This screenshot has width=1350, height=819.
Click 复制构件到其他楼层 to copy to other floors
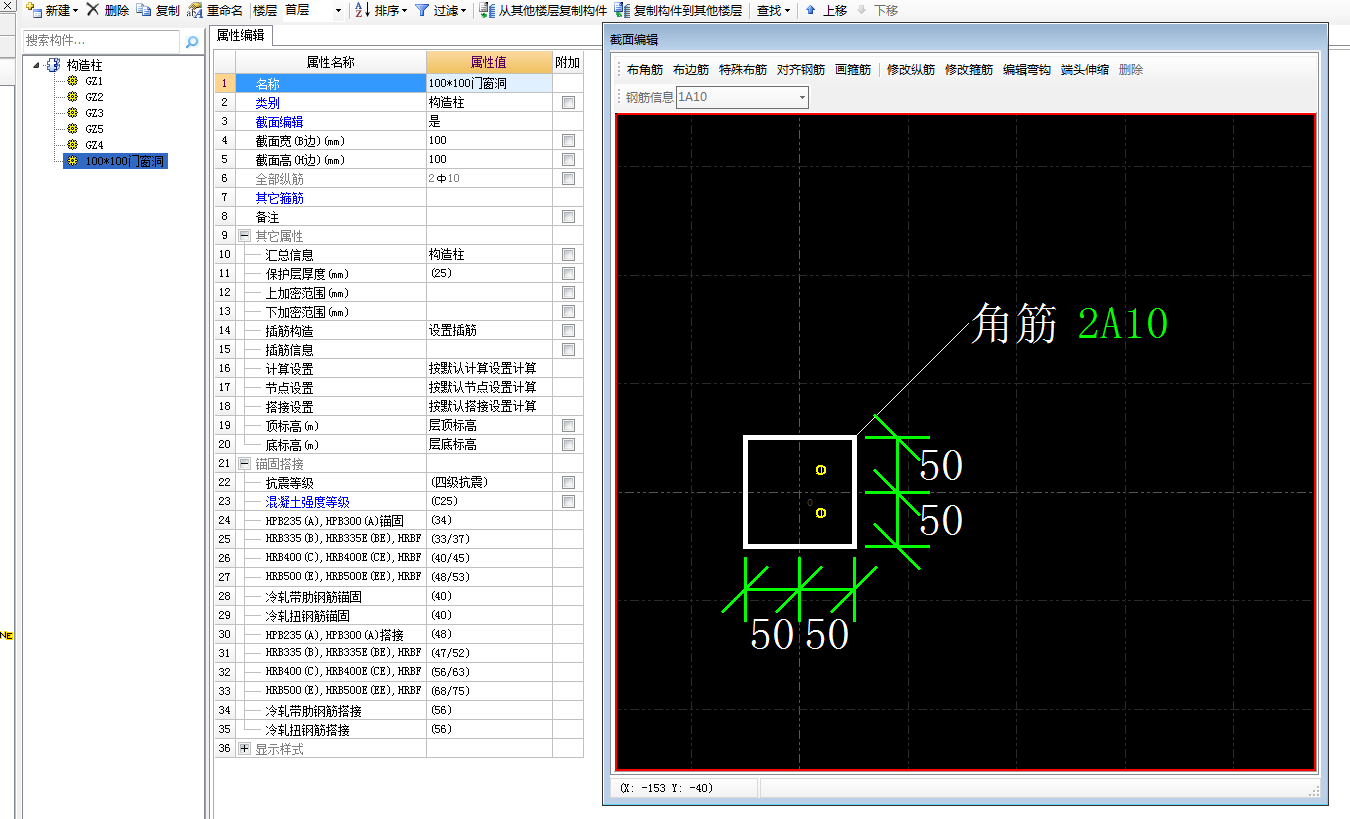click(679, 10)
